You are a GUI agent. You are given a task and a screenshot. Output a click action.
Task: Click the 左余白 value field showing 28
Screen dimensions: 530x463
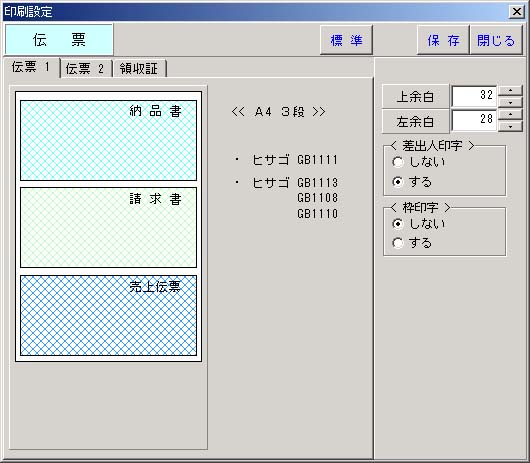pyautogui.click(x=474, y=120)
